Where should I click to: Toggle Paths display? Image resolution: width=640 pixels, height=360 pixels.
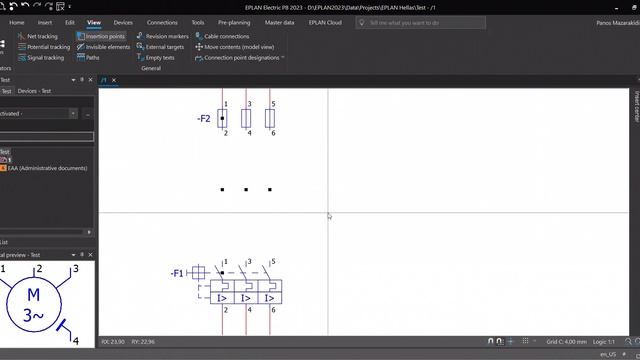pos(88,58)
